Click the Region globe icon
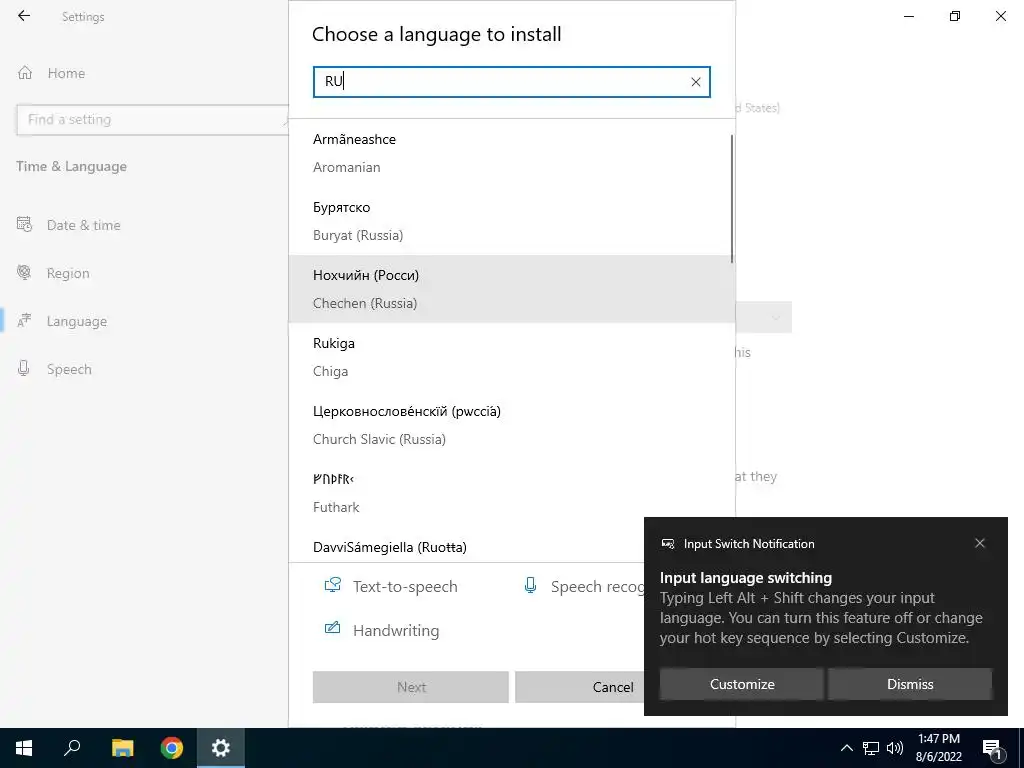The image size is (1024, 768). click(x=24, y=272)
